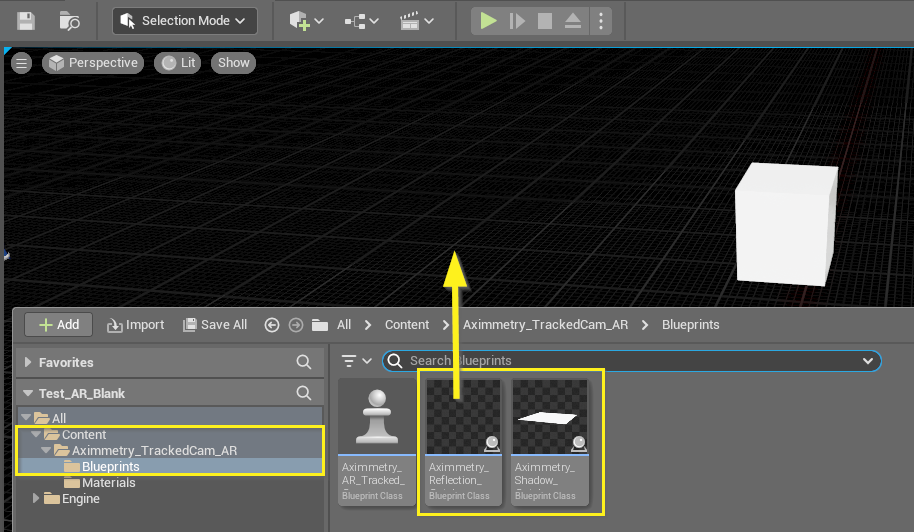Screen dimensions: 914x532
Task: Click the Eject button in toolbar
Action: click(573, 22)
